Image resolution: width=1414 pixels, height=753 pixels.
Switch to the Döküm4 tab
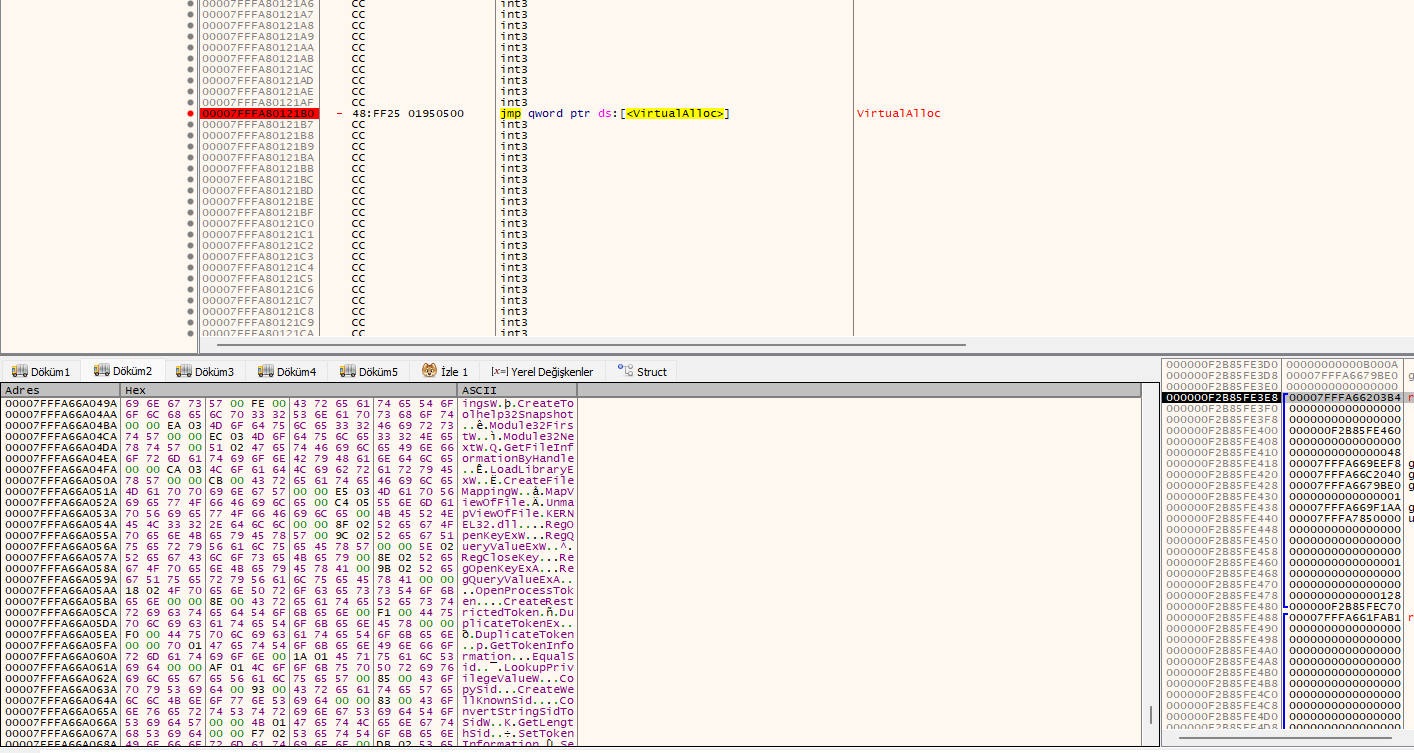(287, 371)
